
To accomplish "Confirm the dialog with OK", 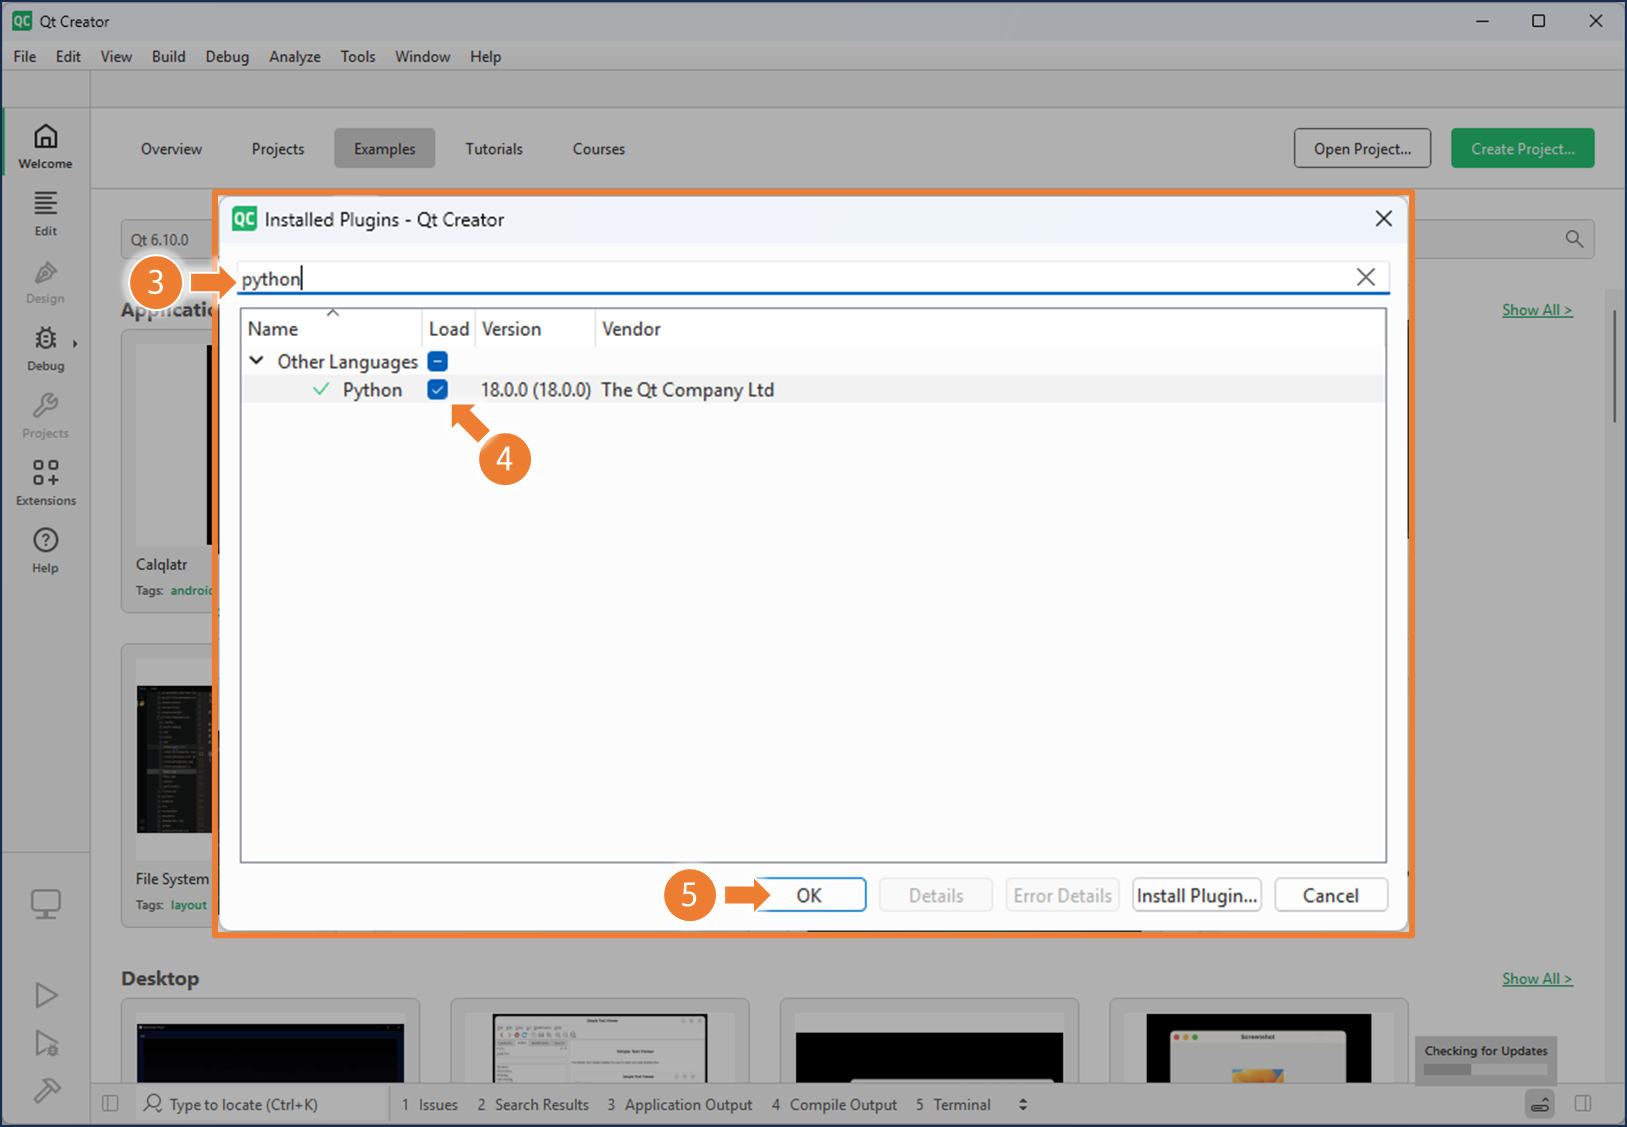I will pyautogui.click(x=809, y=895).
